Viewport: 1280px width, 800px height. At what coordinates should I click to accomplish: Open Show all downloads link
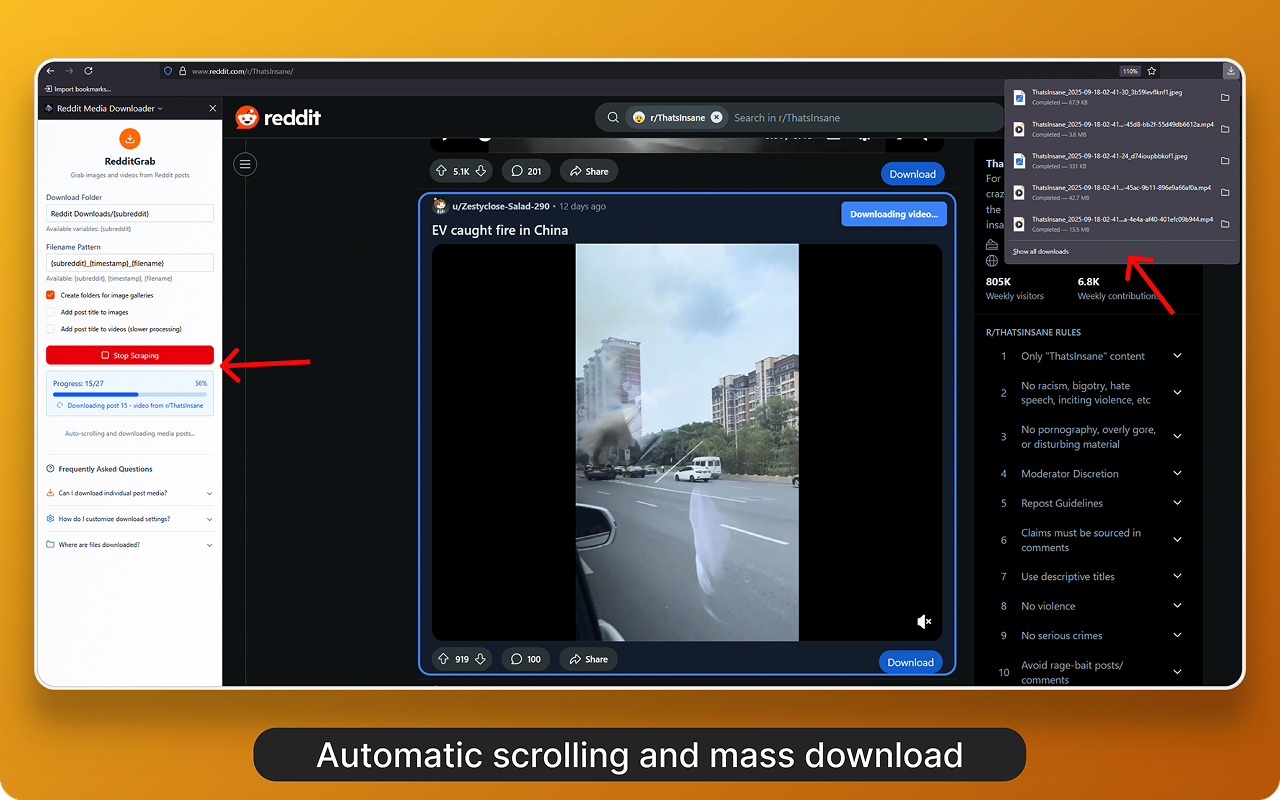[1040, 251]
